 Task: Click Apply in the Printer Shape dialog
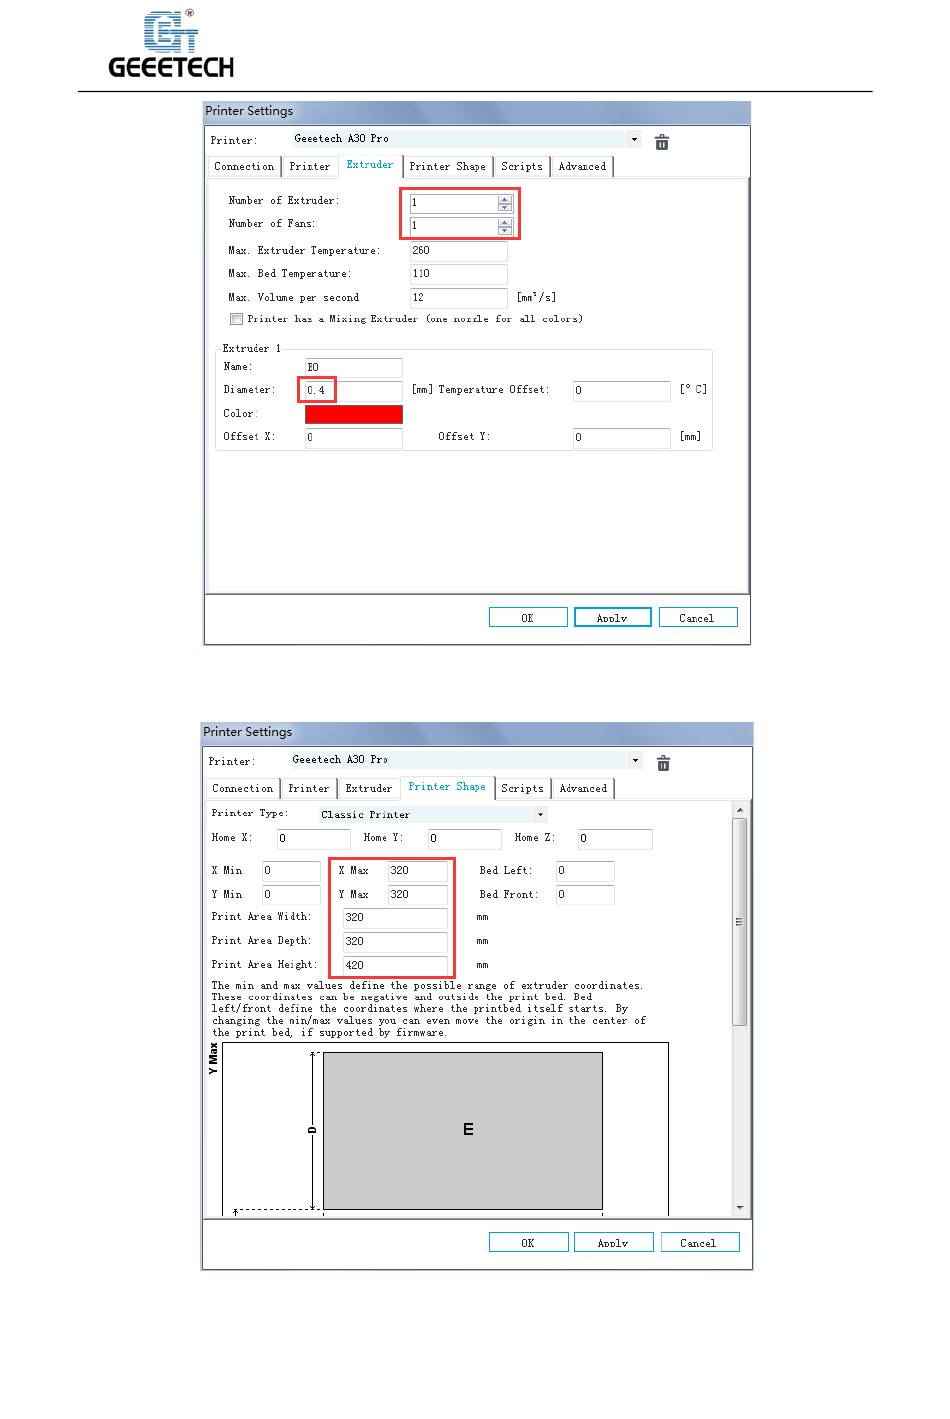coord(614,1243)
